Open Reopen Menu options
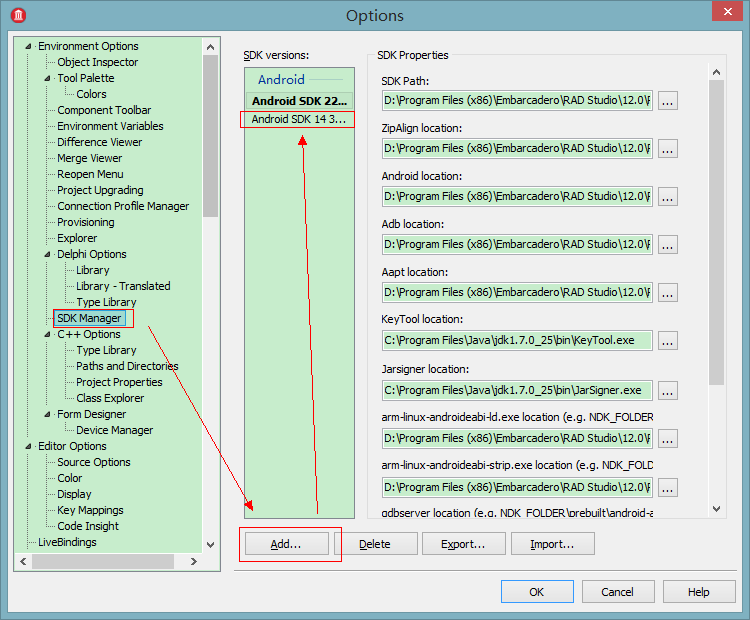This screenshot has height=620, width=750. [x=90, y=174]
